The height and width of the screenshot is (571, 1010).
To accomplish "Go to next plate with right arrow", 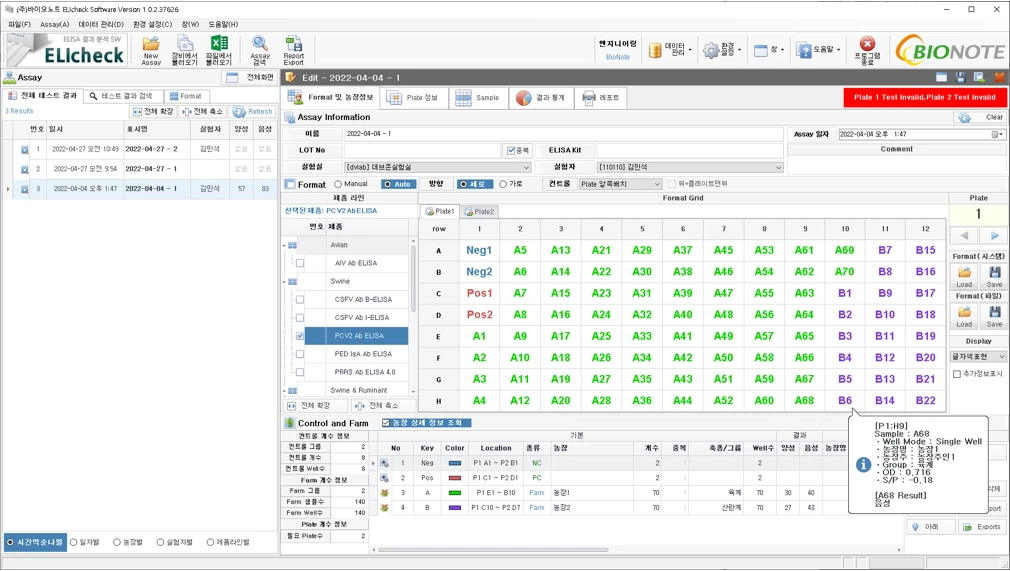I will coord(994,235).
